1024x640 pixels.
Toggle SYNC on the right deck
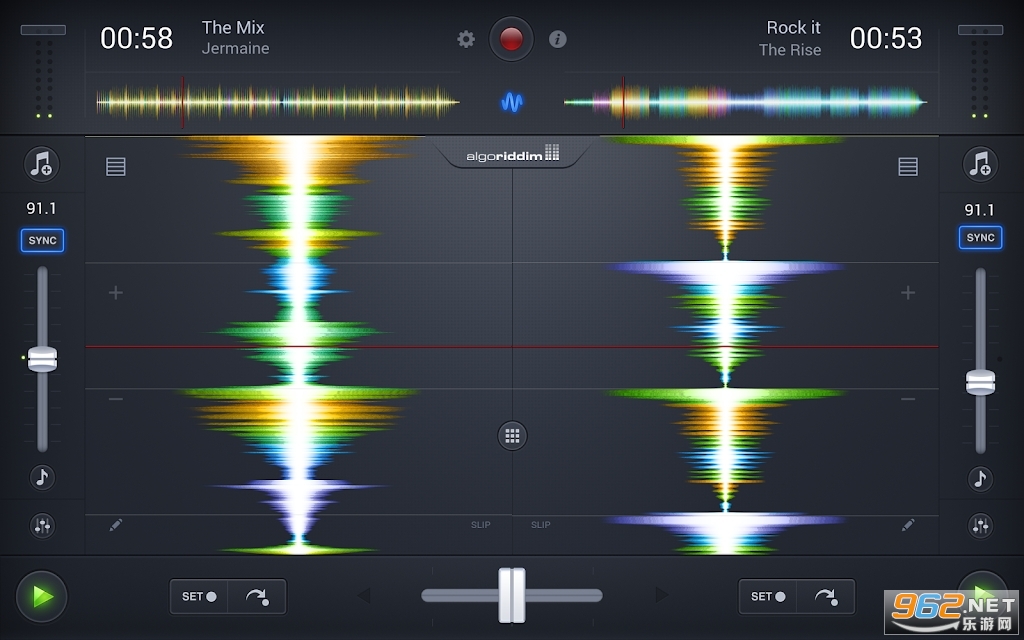(x=980, y=238)
